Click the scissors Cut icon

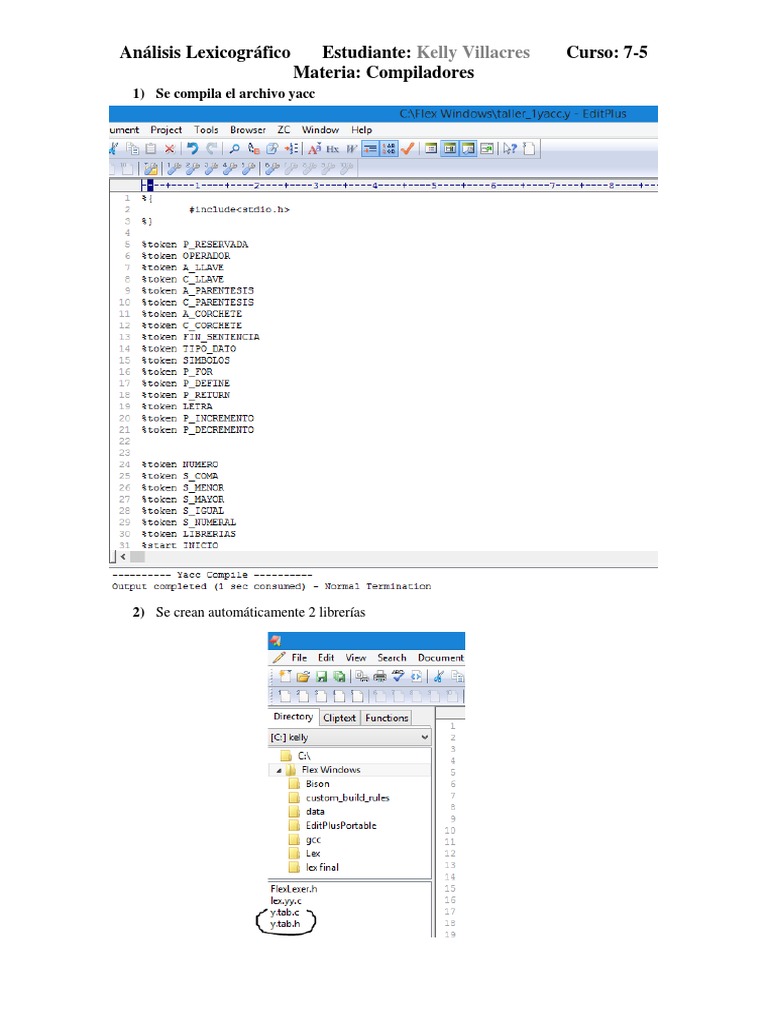pyautogui.click(x=439, y=677)
